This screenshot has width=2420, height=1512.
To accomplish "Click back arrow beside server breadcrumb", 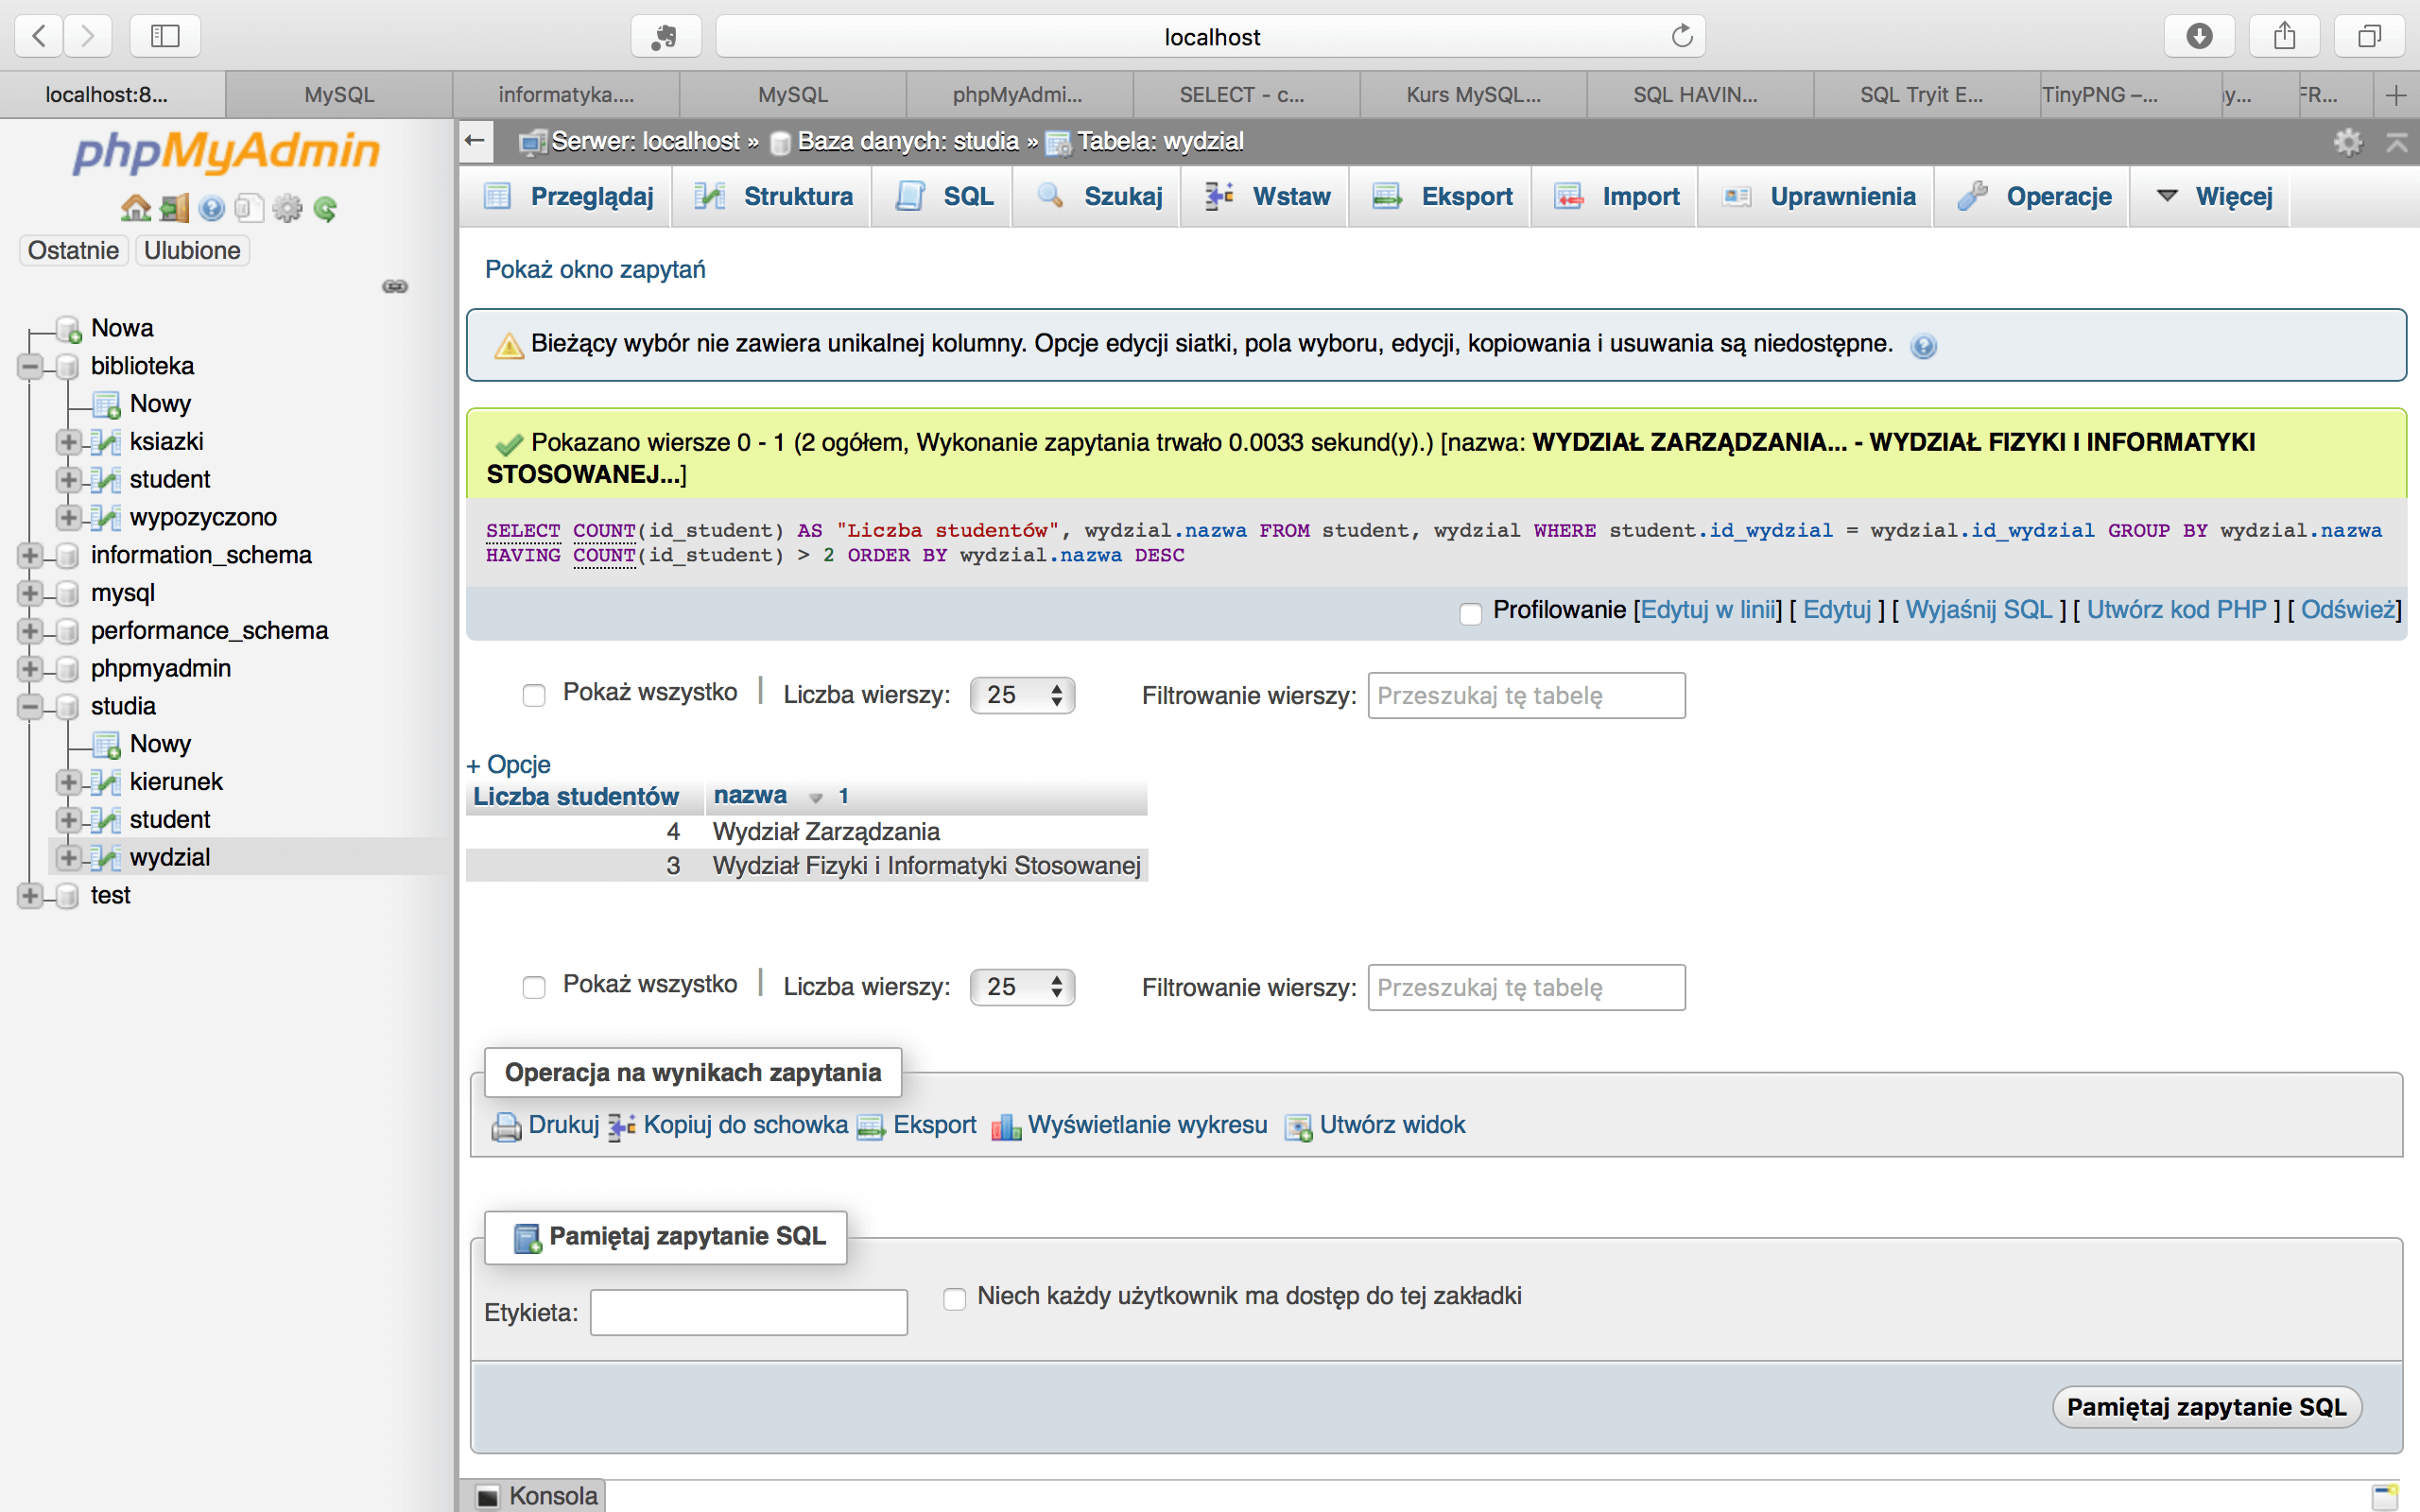I will click(476, 141).
